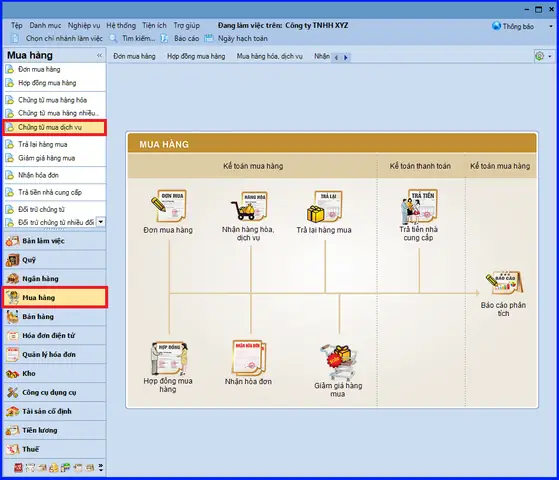559x480 pixels.
Task: Open the Trả lại hàng mua icon
Action: tap(325, 205)
